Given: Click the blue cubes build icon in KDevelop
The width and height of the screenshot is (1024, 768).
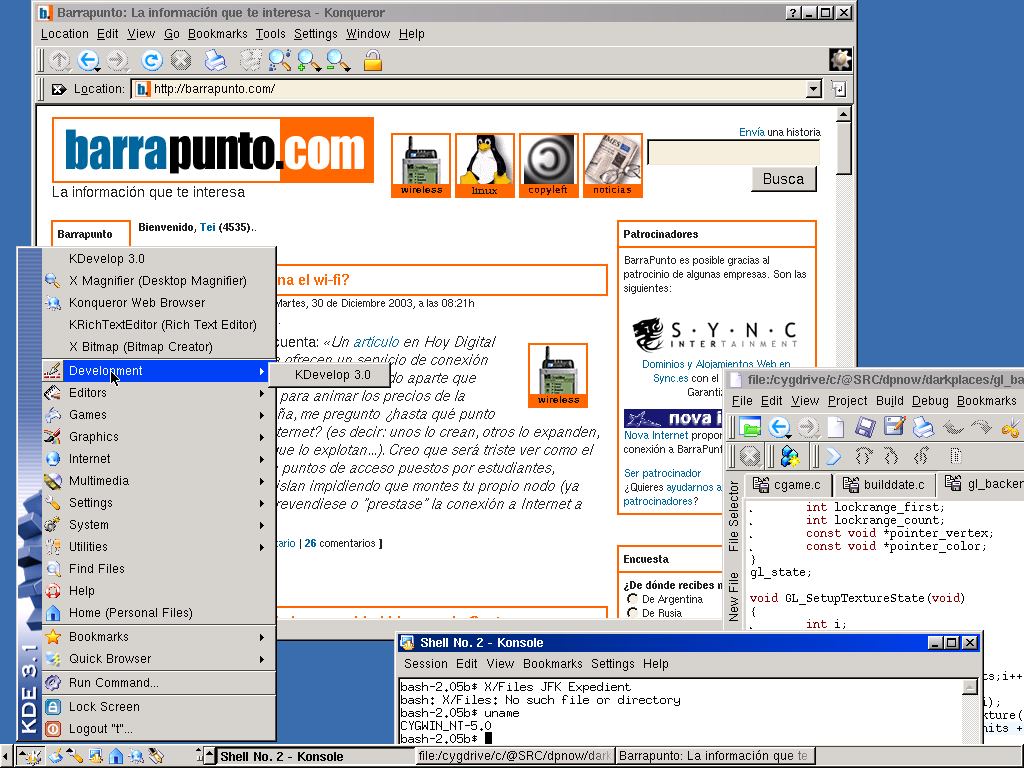Looking at the screenshot, I should click(x=790, y=456).
